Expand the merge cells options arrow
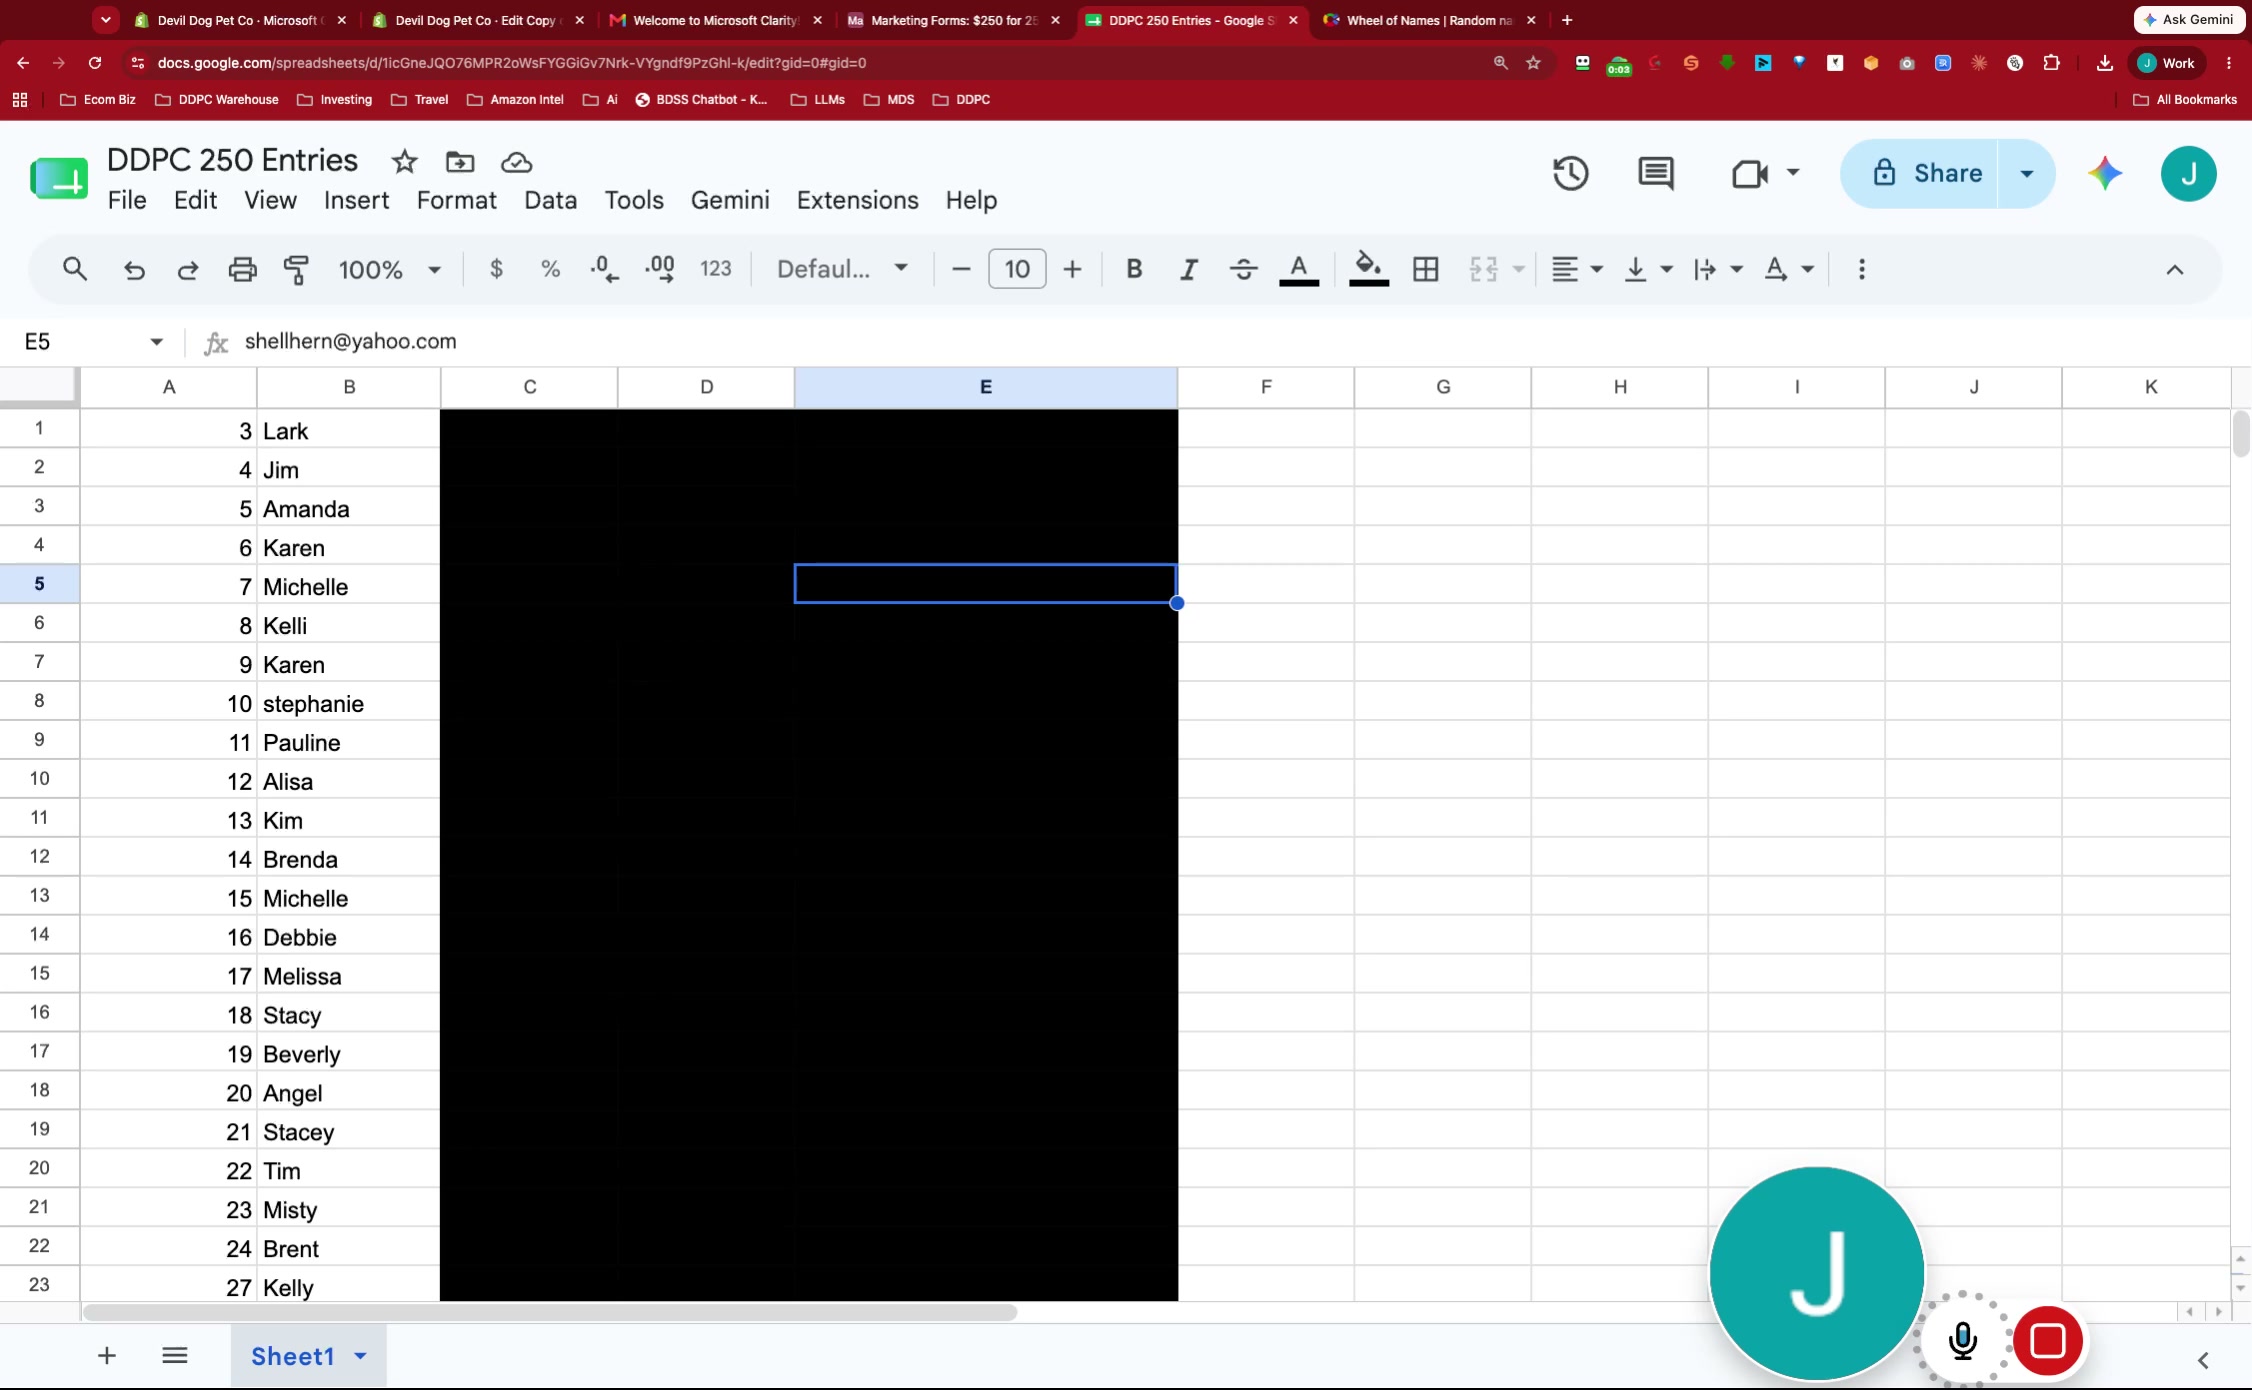2252x1390 pixels. coord(1518,269)
